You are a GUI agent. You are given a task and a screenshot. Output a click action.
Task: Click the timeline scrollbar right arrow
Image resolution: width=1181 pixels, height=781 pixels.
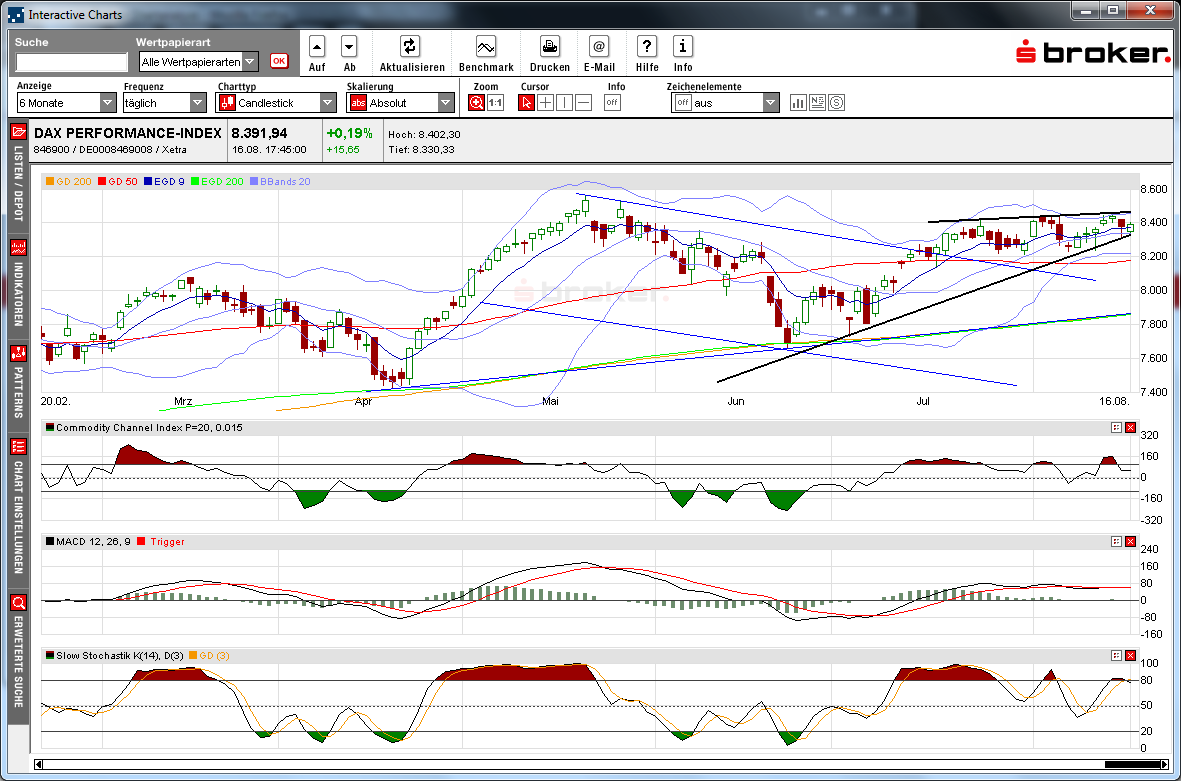pos(1164,764)
